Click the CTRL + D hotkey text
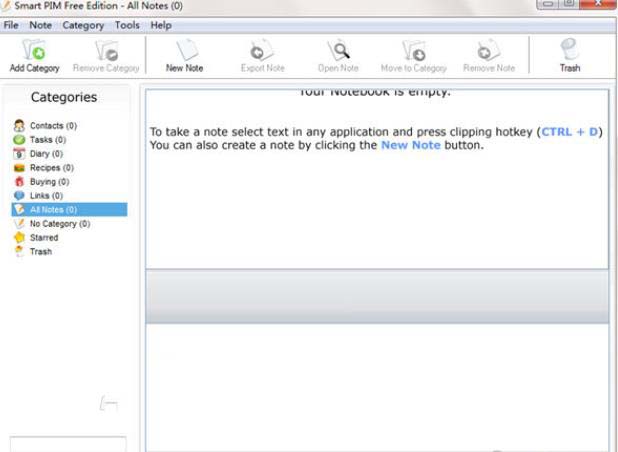 coord(570,132)
